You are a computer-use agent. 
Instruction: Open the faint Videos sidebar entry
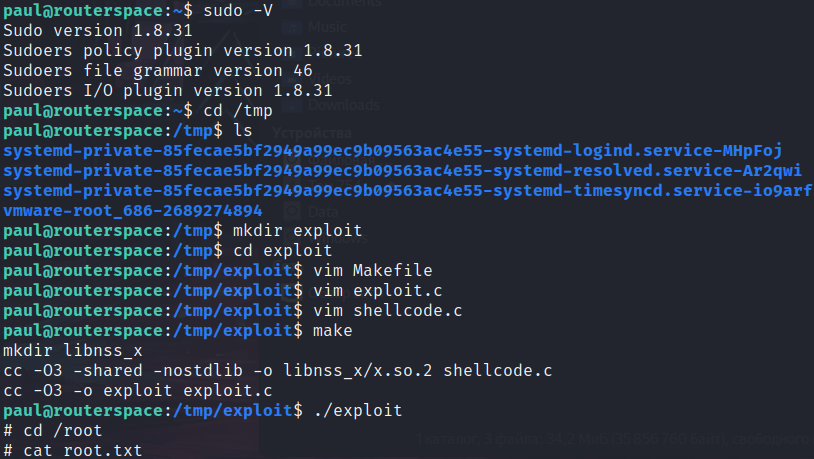tap(330, 79)
